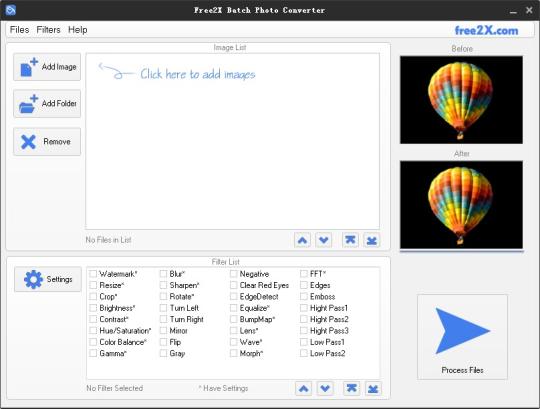The image size is (540, 409).
Task: Open the Filters menu
Action: coord(48,30)
